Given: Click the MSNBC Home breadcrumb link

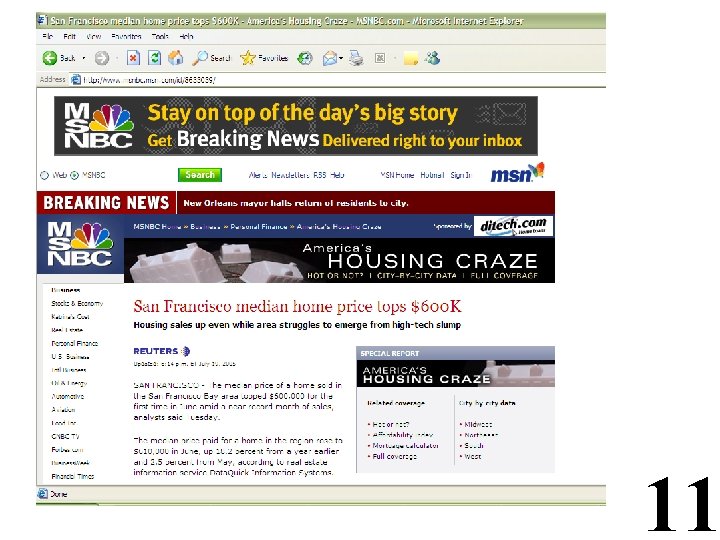Looking at the screenshot, I should (158, 226).
